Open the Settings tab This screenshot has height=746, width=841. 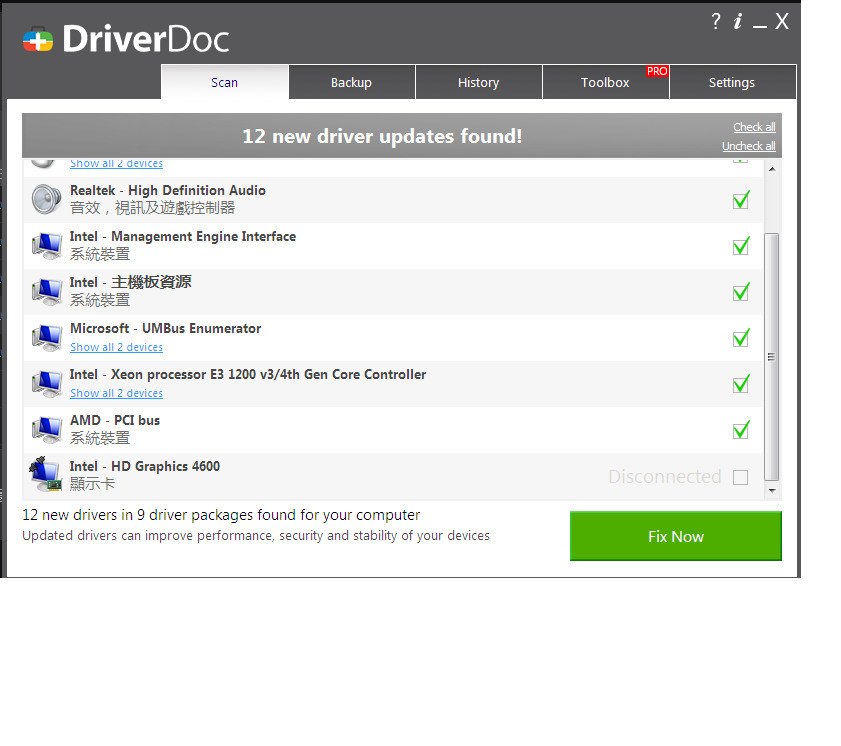pyautogui.click(x=732, y=82)
